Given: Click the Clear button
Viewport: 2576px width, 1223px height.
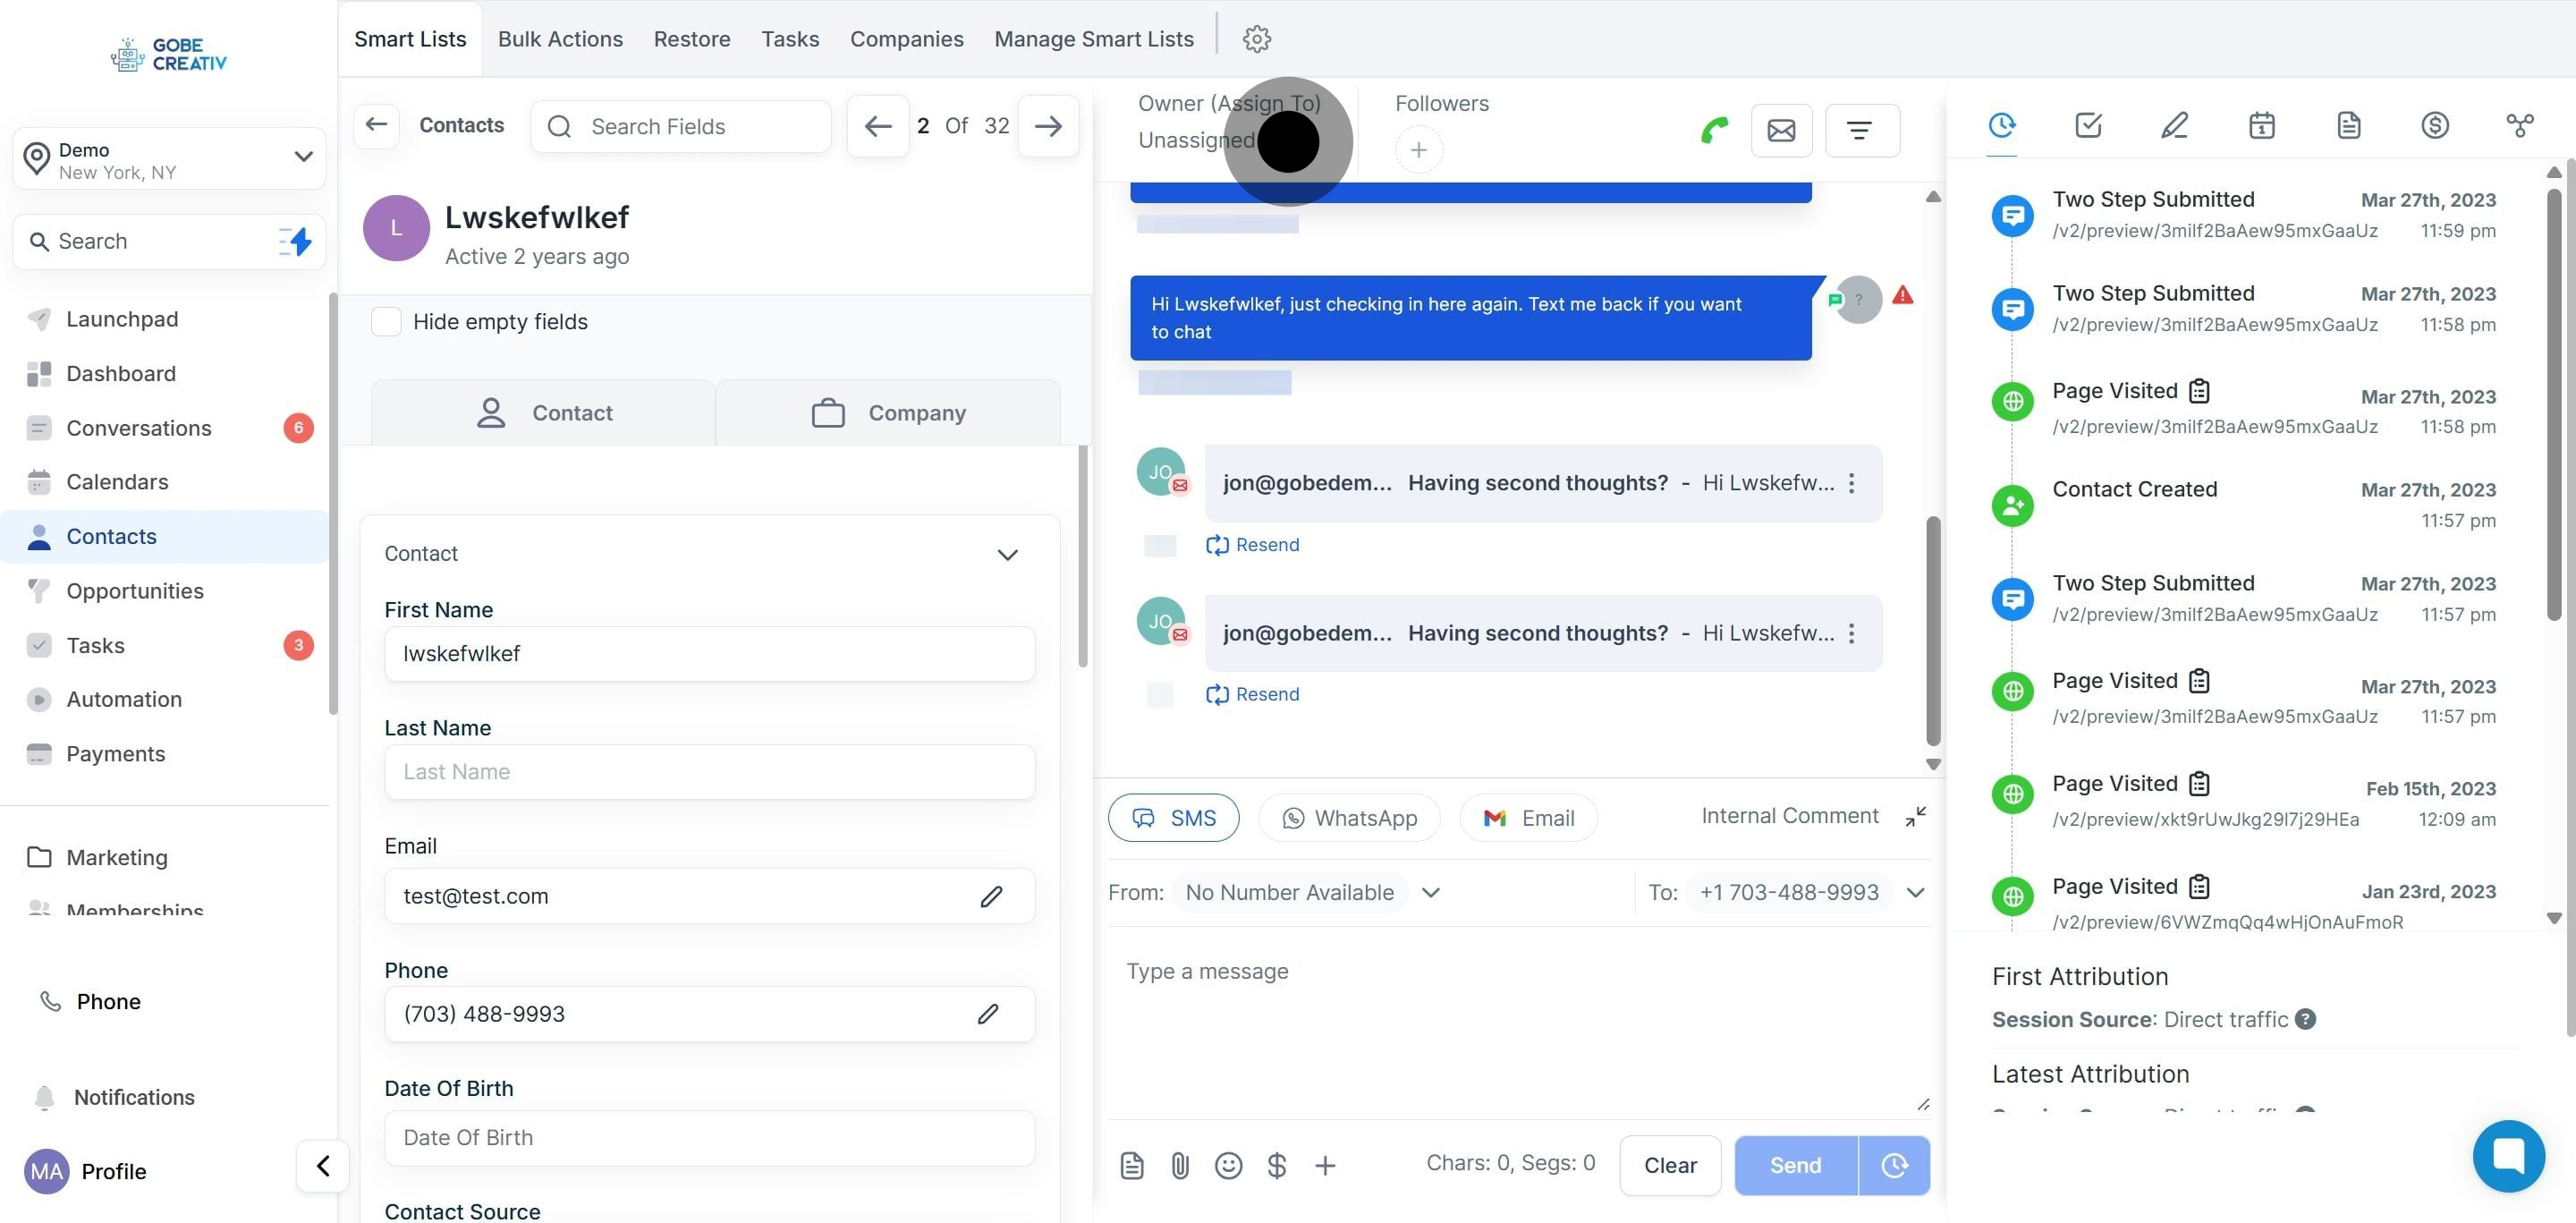Looking at the screenshot, I should pos(1669,1165).
